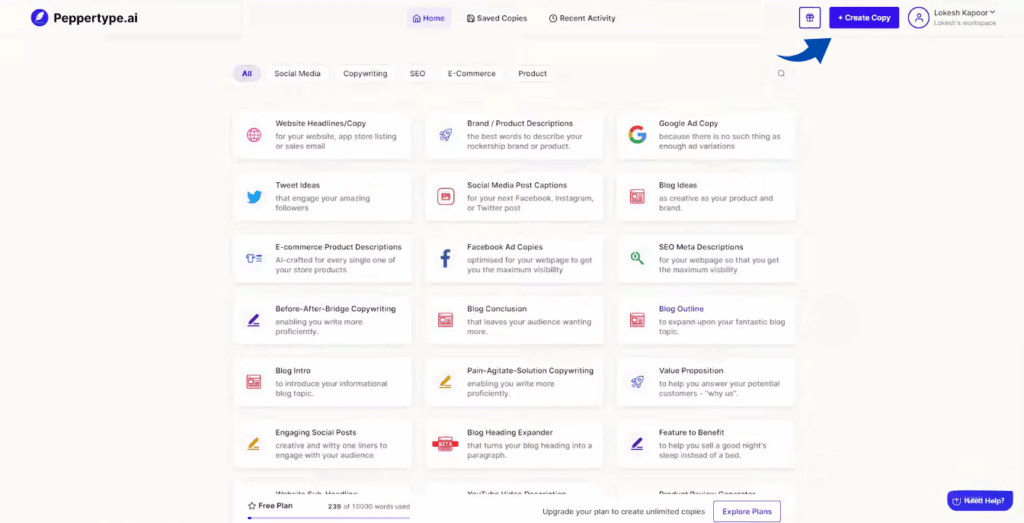Click the Blog Heading Expander beta icon
Screen dimensions: 1024x523
point(445,443)
